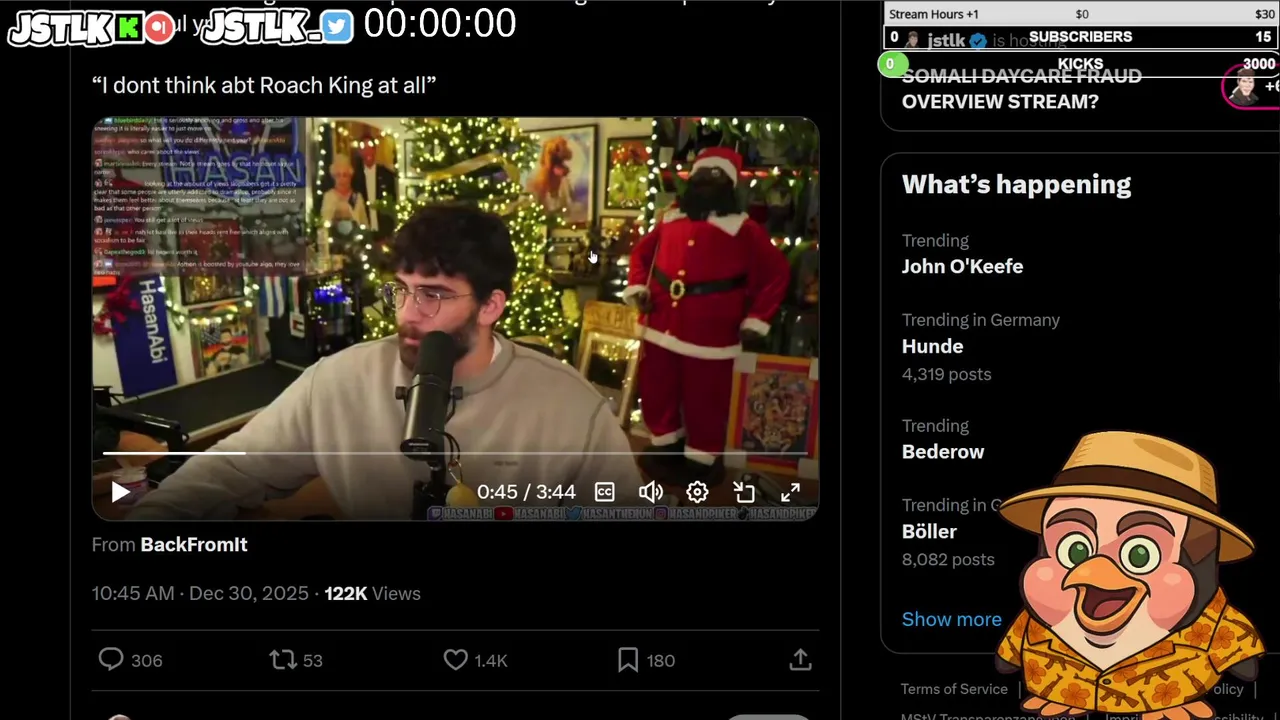The image size is (1280, 720).
Task: Open trending topic Bederow
Action: tap(943, 451)
